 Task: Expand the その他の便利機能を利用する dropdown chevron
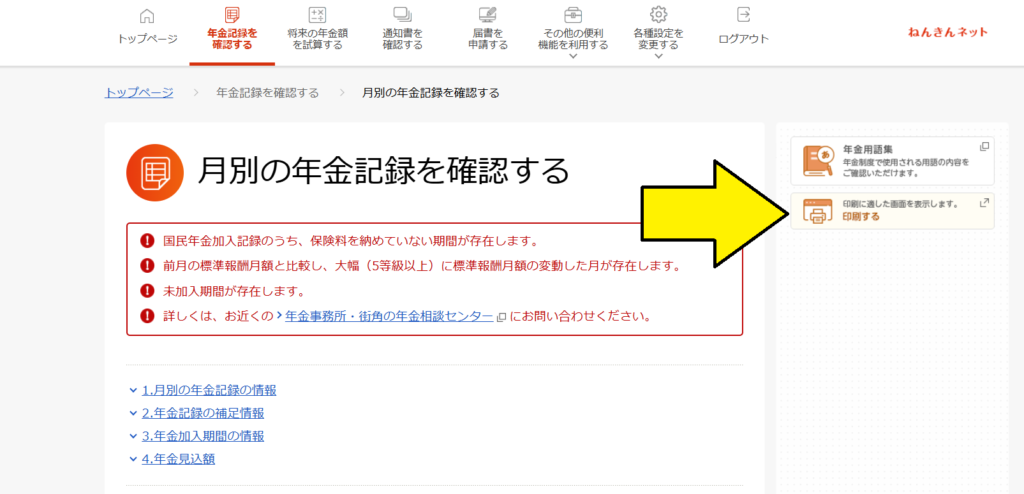pos(573,57)
